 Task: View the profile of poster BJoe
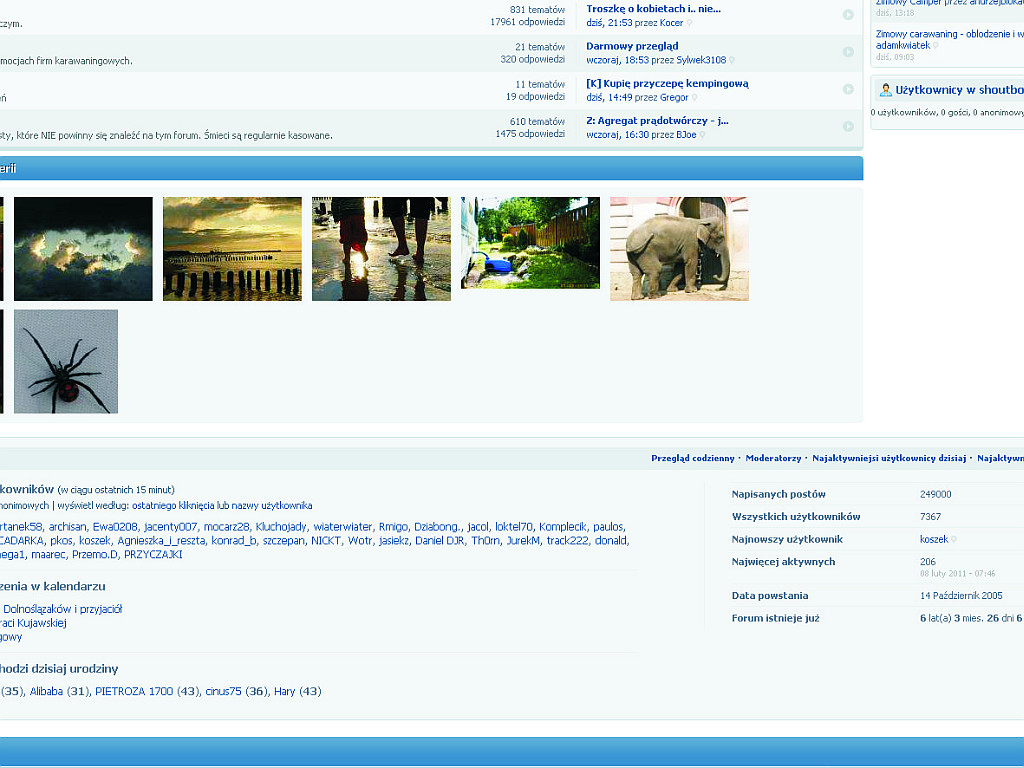coord(686,135)
